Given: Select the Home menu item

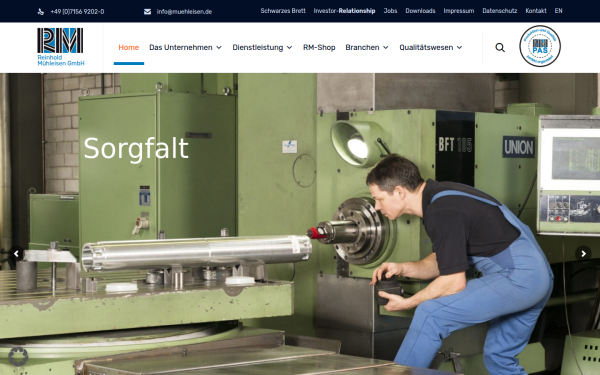Looking at the screenshot, I should coord(129,47).
